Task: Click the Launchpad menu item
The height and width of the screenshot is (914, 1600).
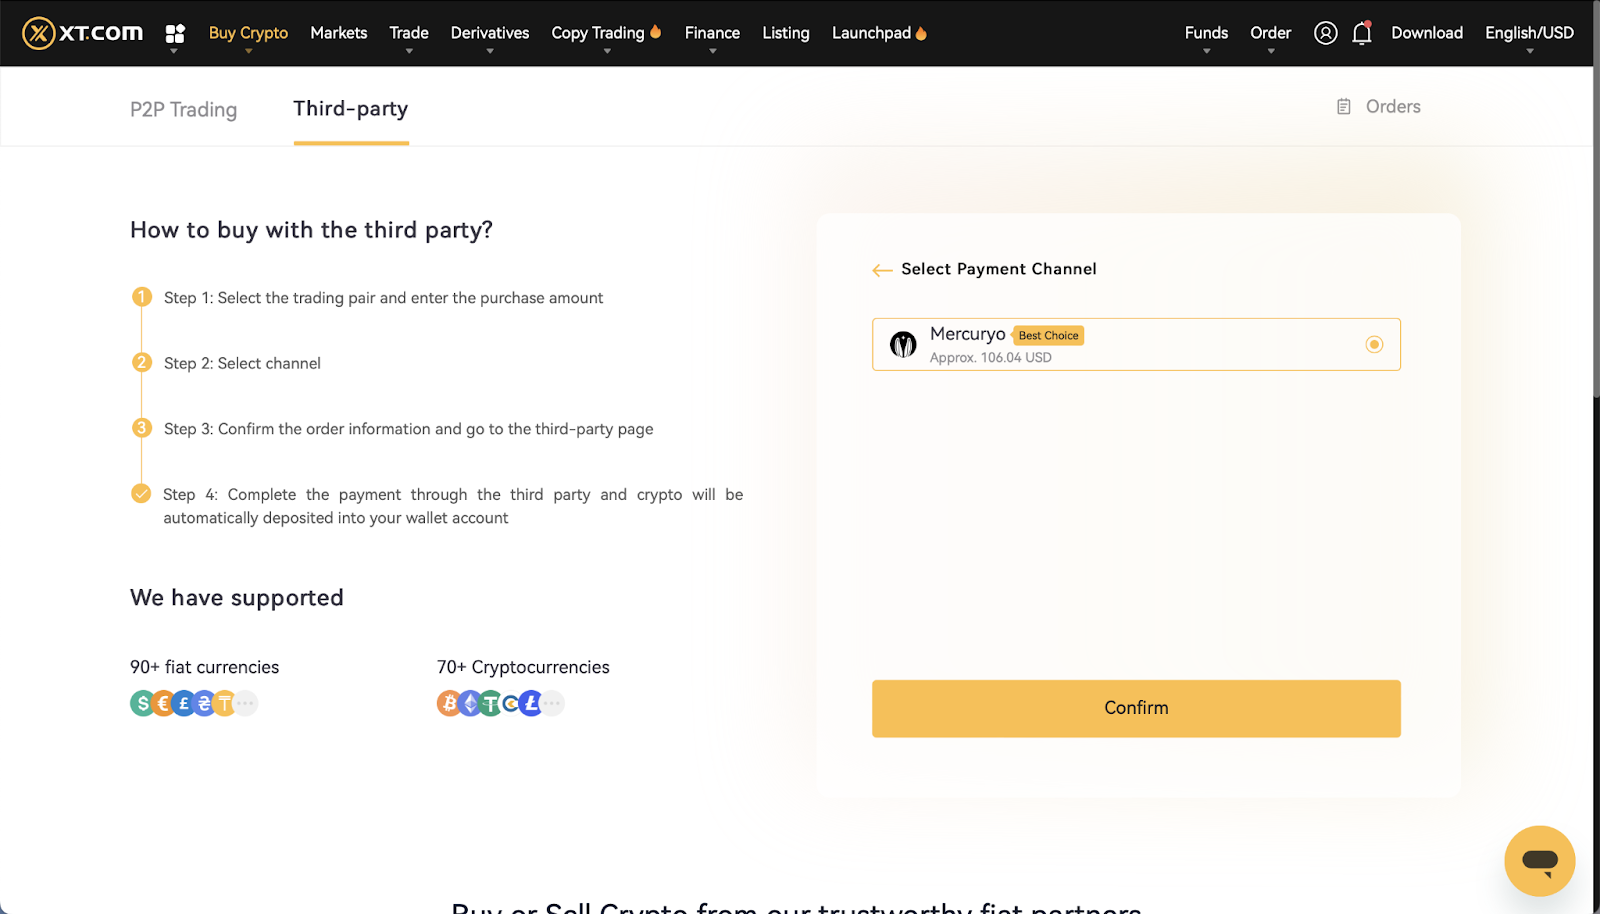Action: pos(871,33)
